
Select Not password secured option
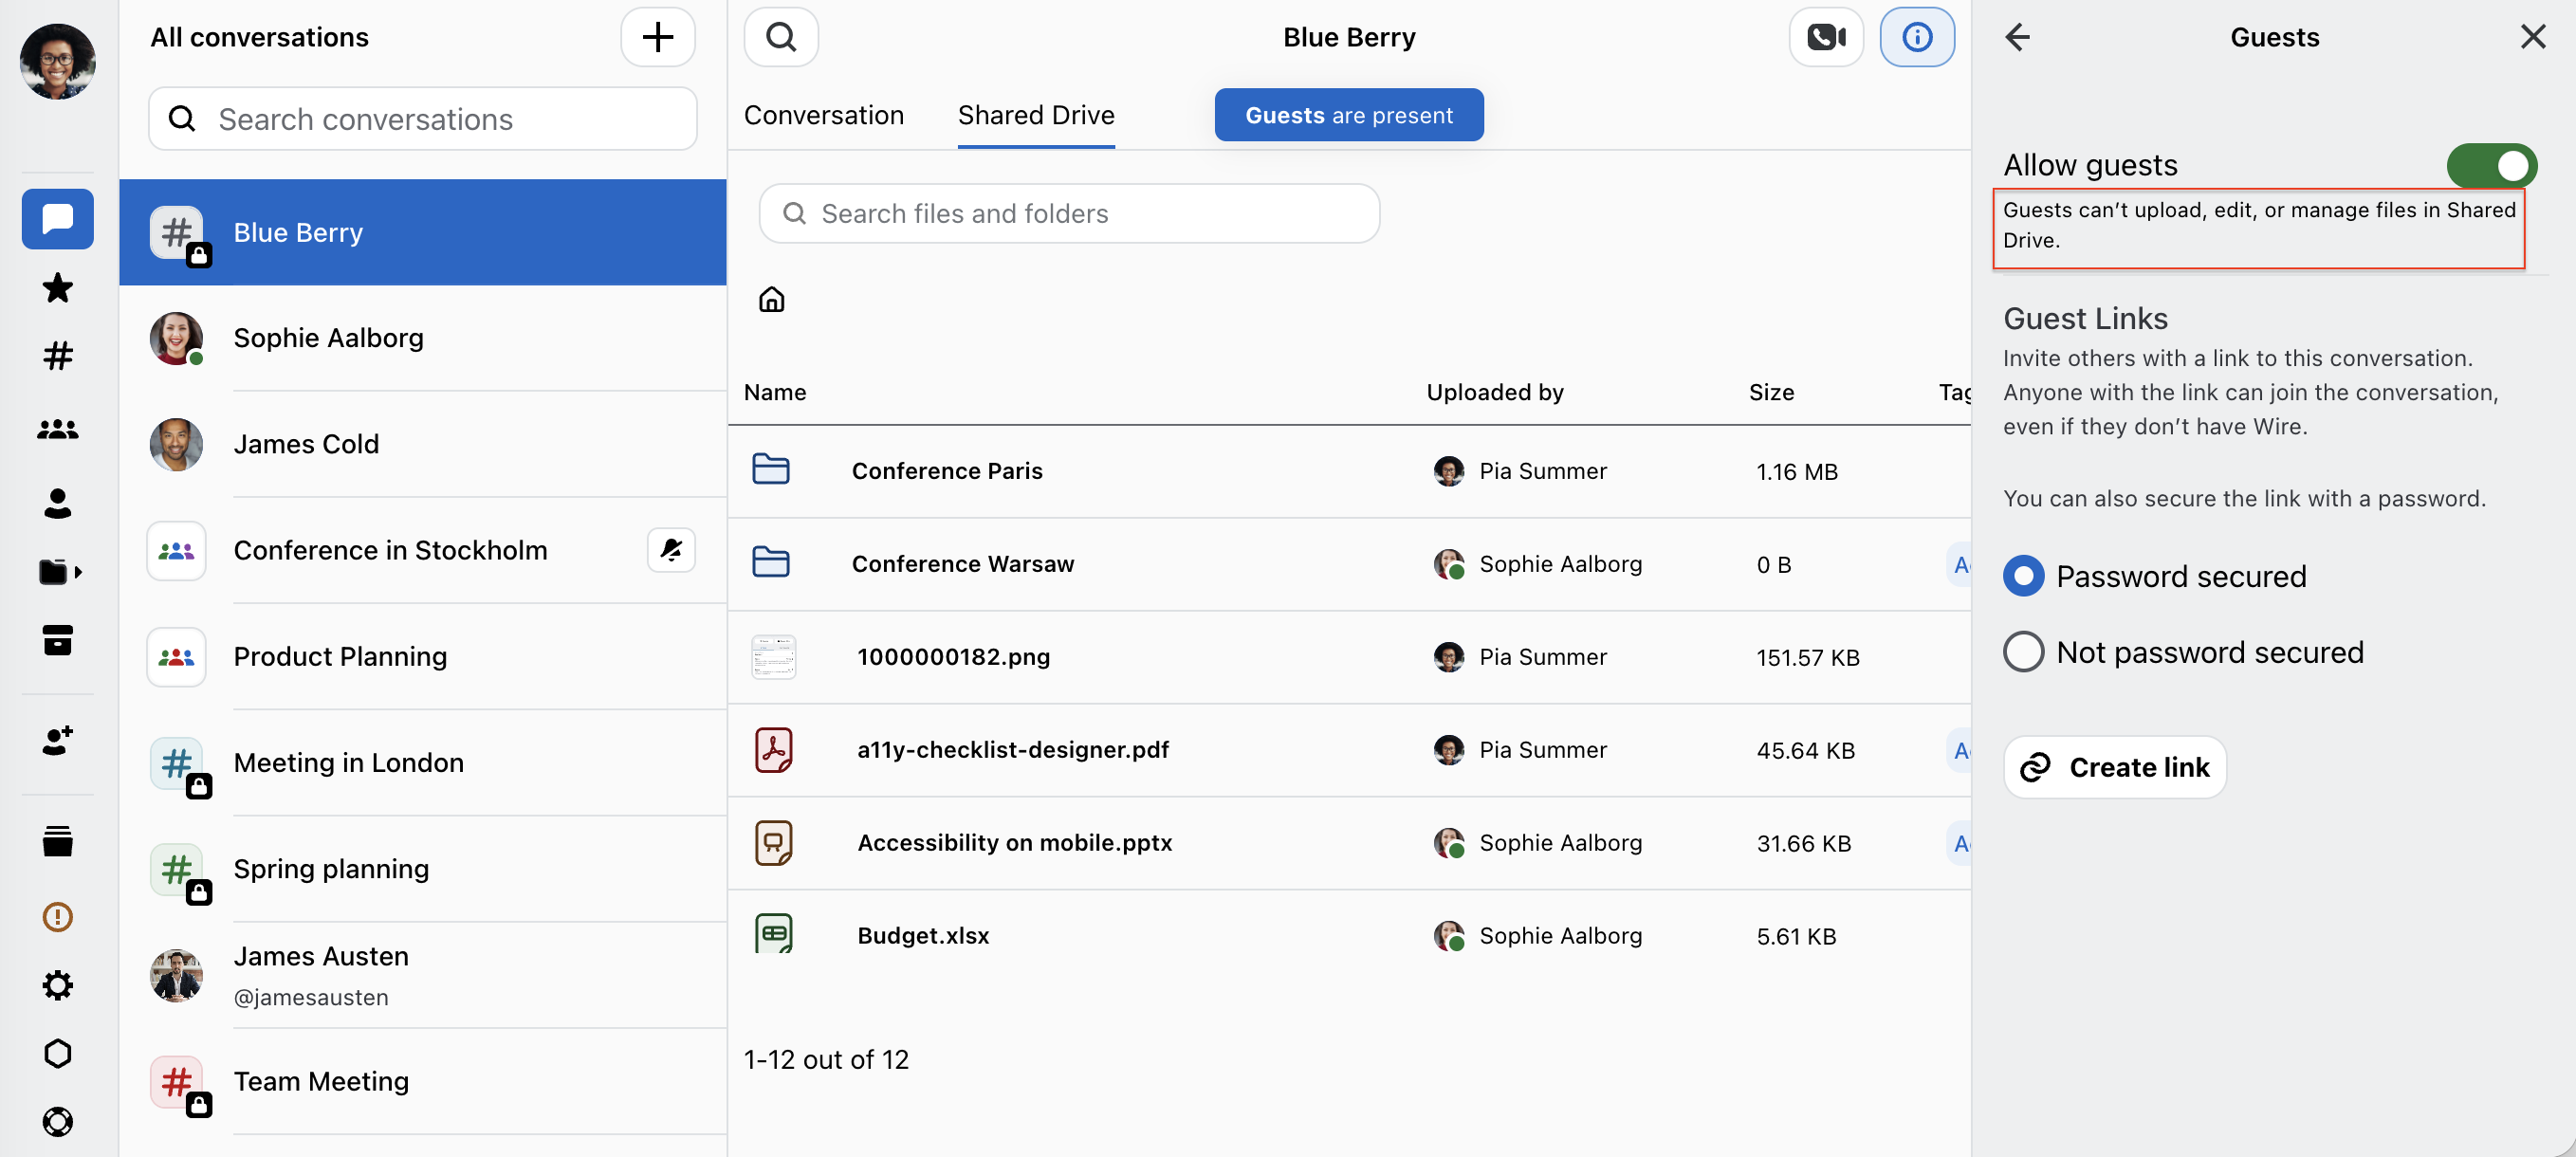pos(2183,652)
